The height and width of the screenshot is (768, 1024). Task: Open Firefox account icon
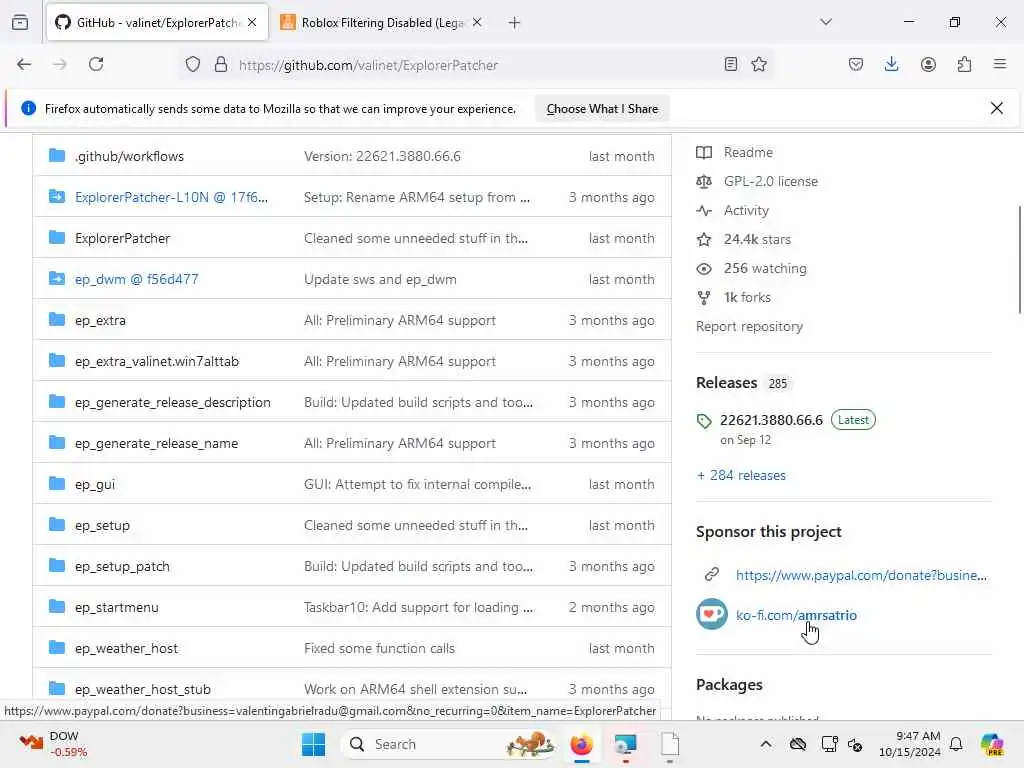coord(928,64)
